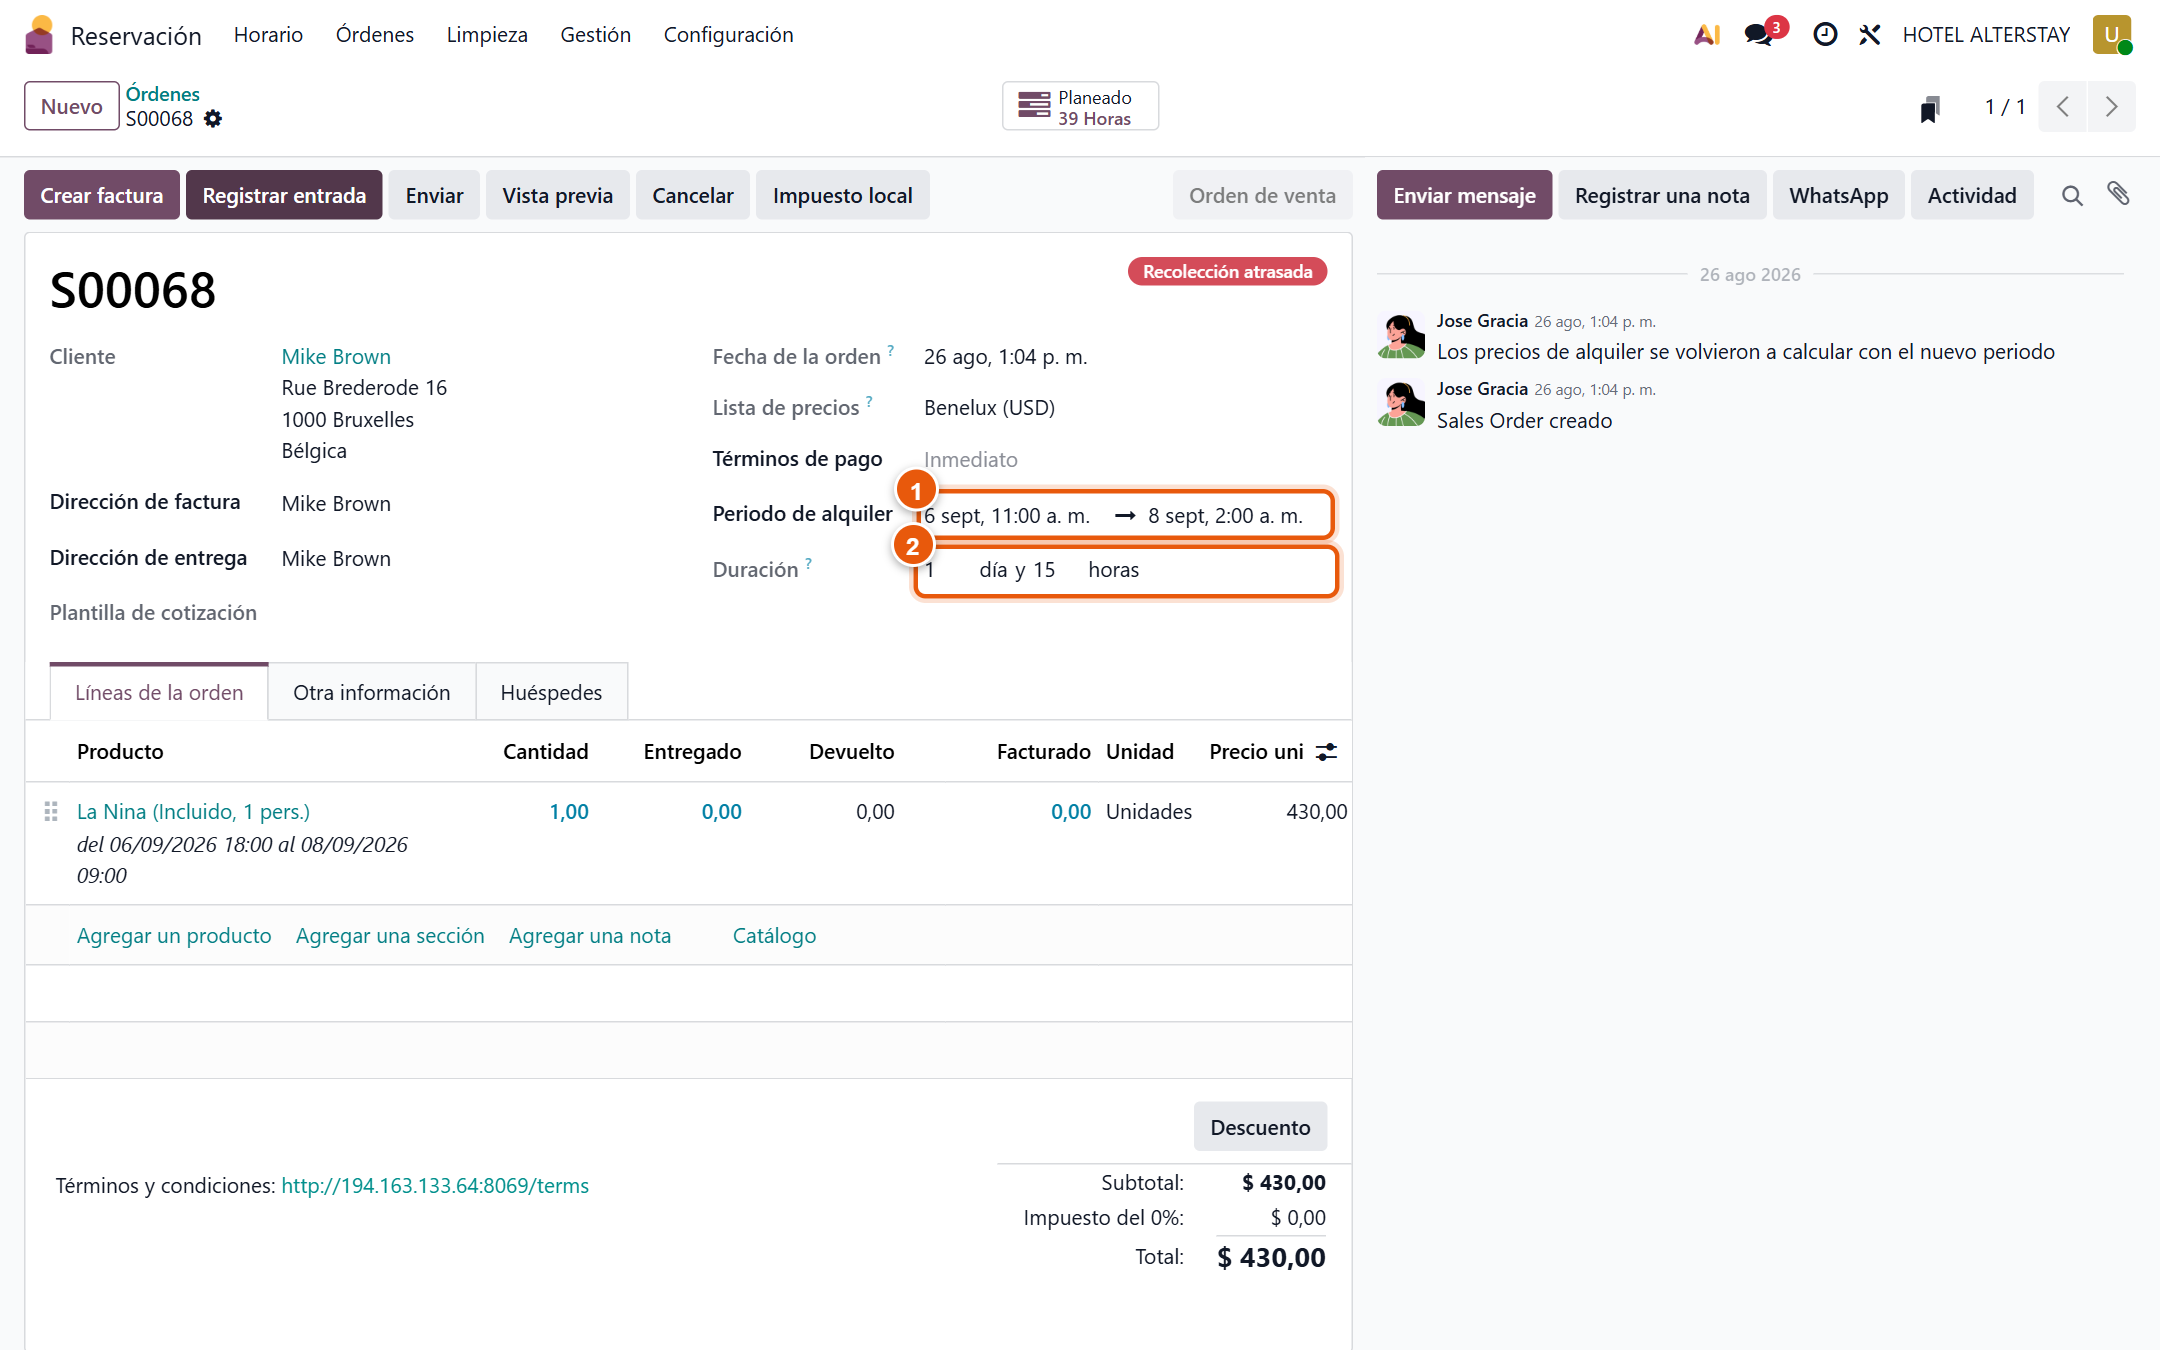Open the Catálogo link
Image resolution: width=2160 pixels, height=1350 pixels.
coord(774,936)
